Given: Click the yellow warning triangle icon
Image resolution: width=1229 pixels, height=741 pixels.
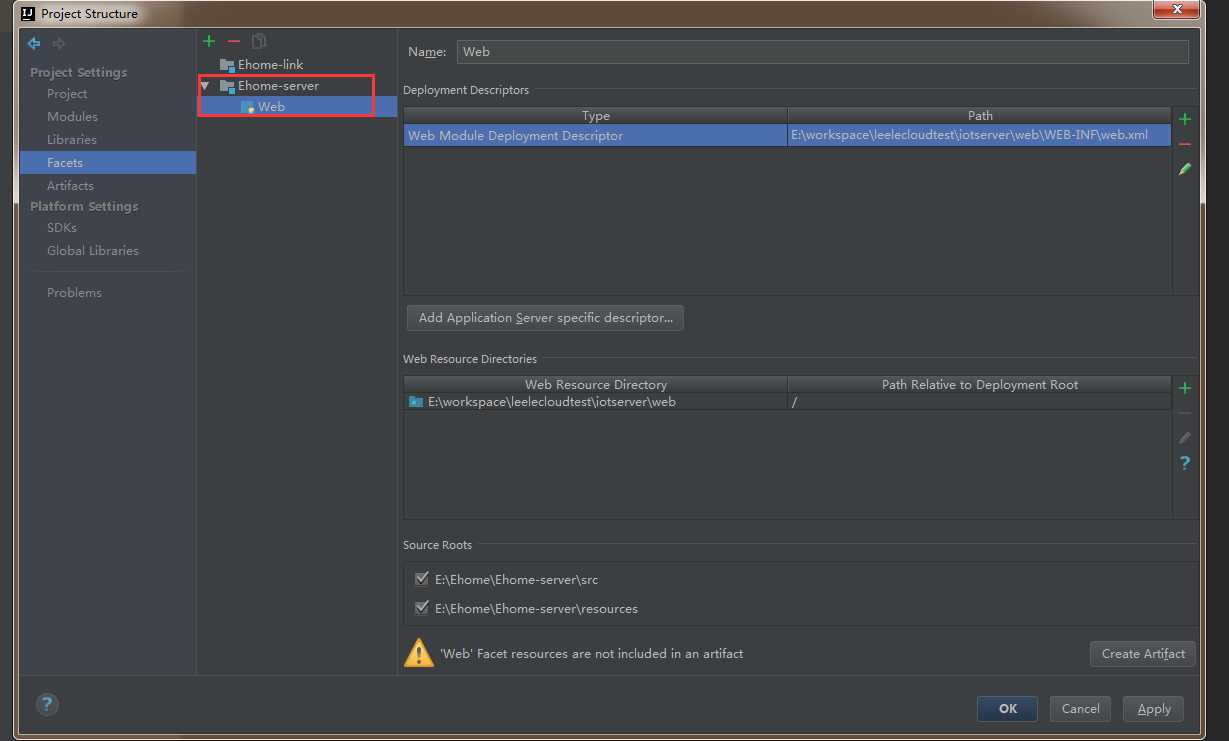Looking at the screenshot, I should 418,653.
